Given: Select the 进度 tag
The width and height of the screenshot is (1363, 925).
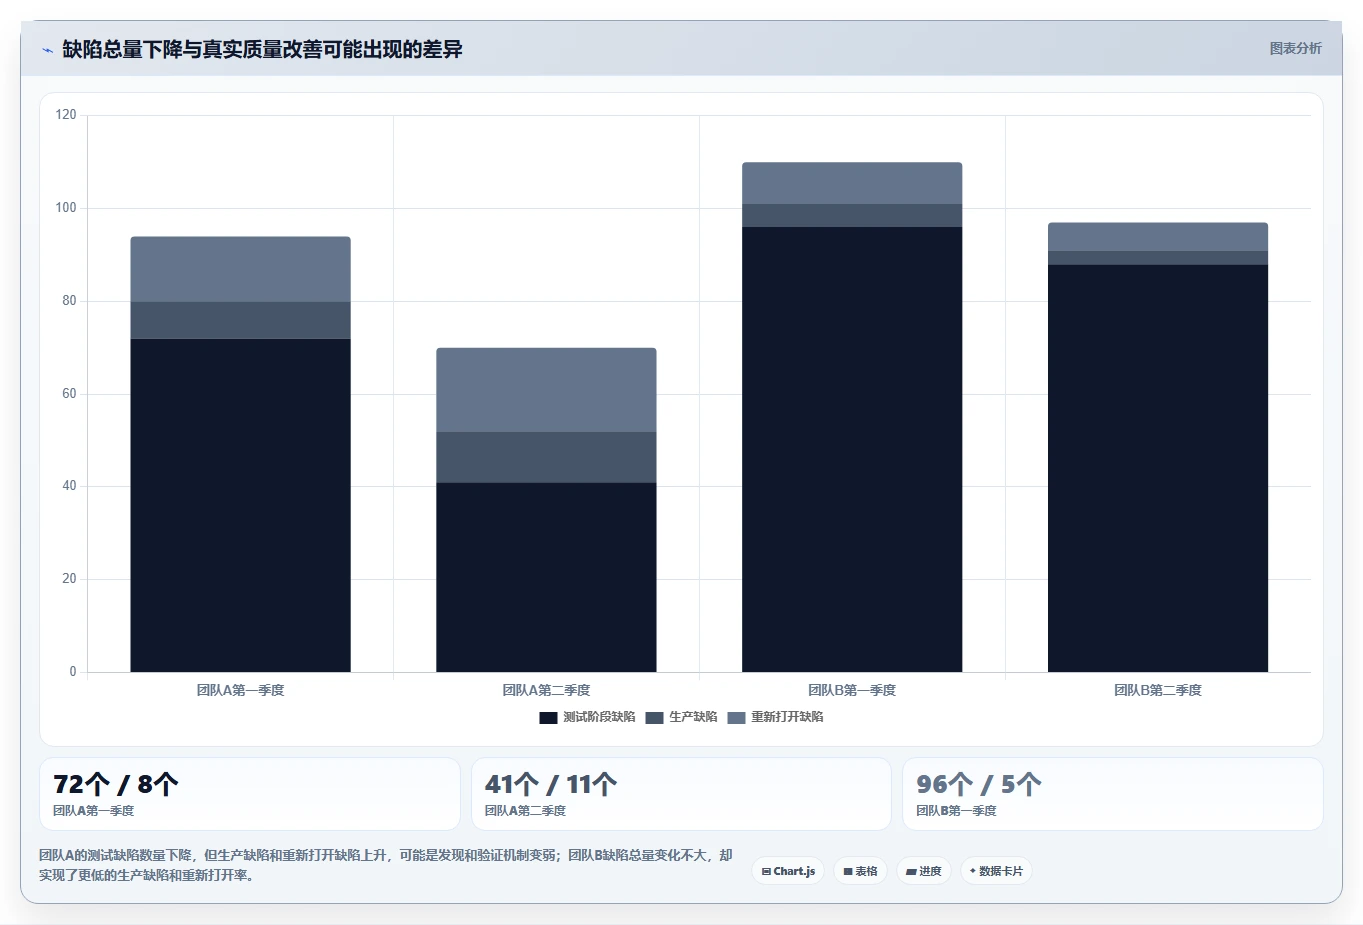Looking at the screenshot, I should (924, 871).
